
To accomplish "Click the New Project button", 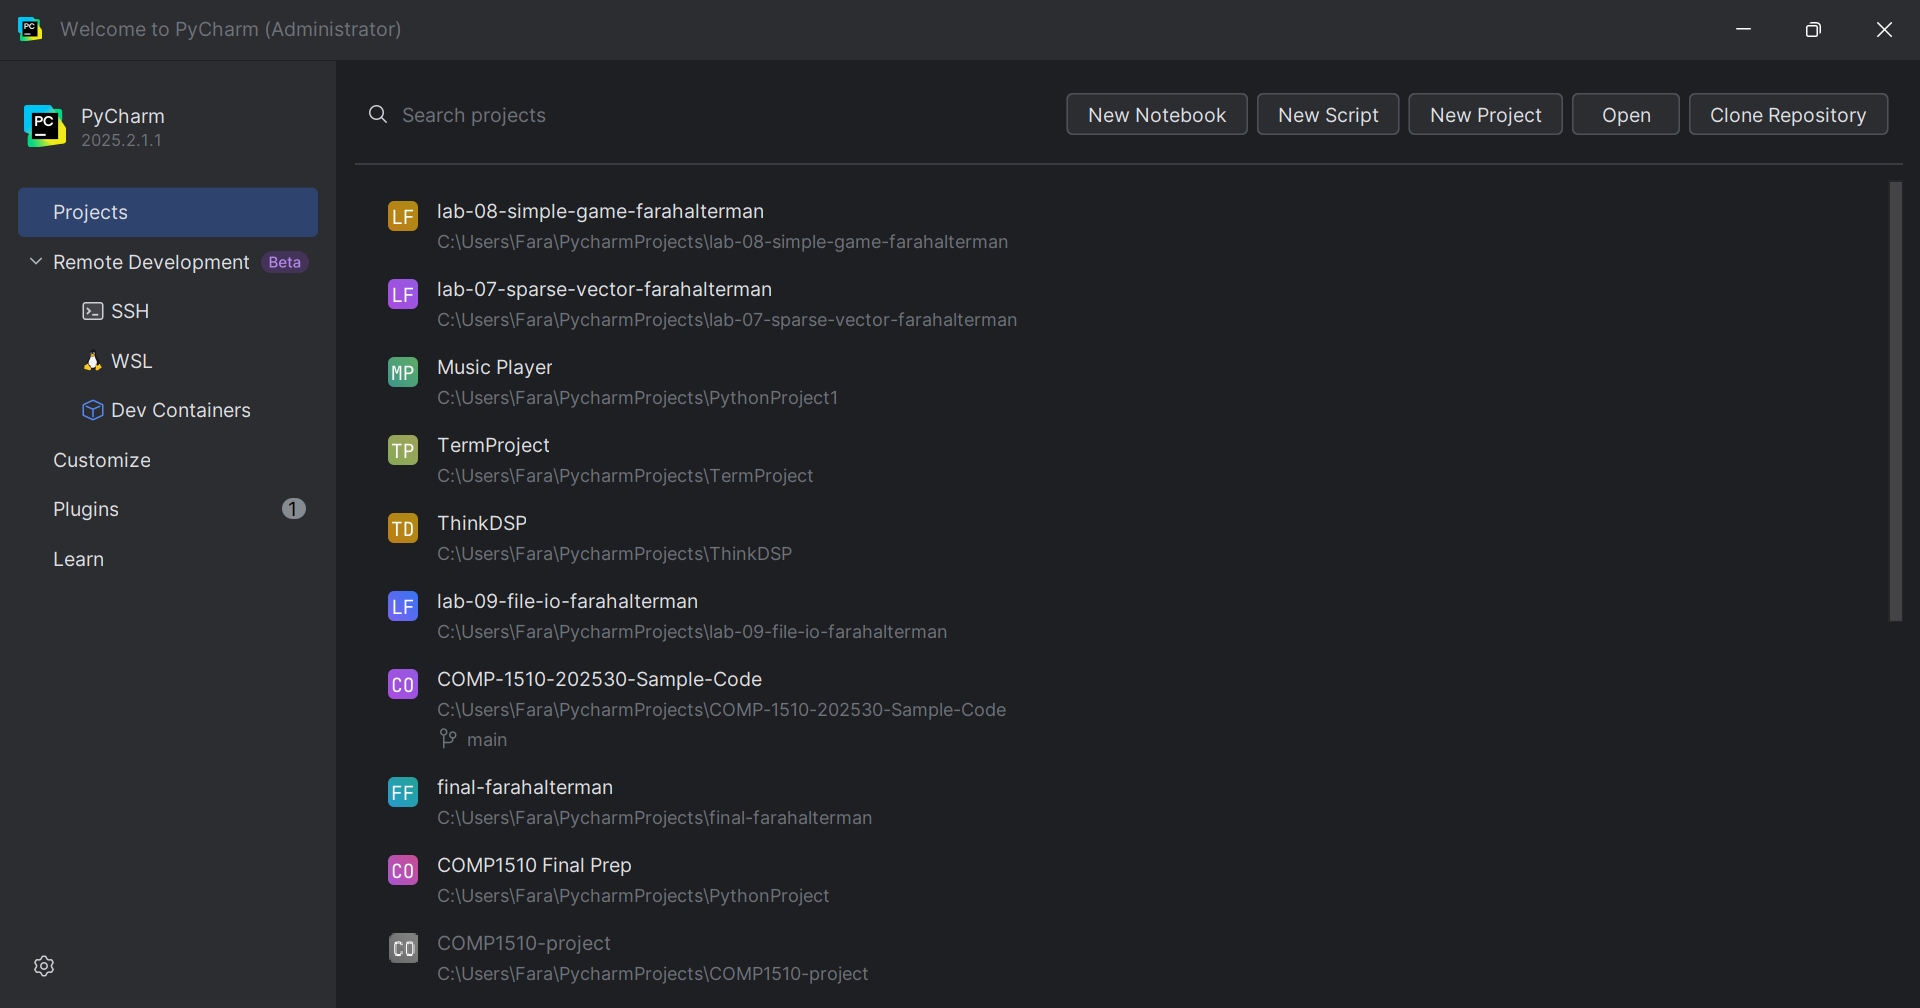I will (x=1484, y=114).
